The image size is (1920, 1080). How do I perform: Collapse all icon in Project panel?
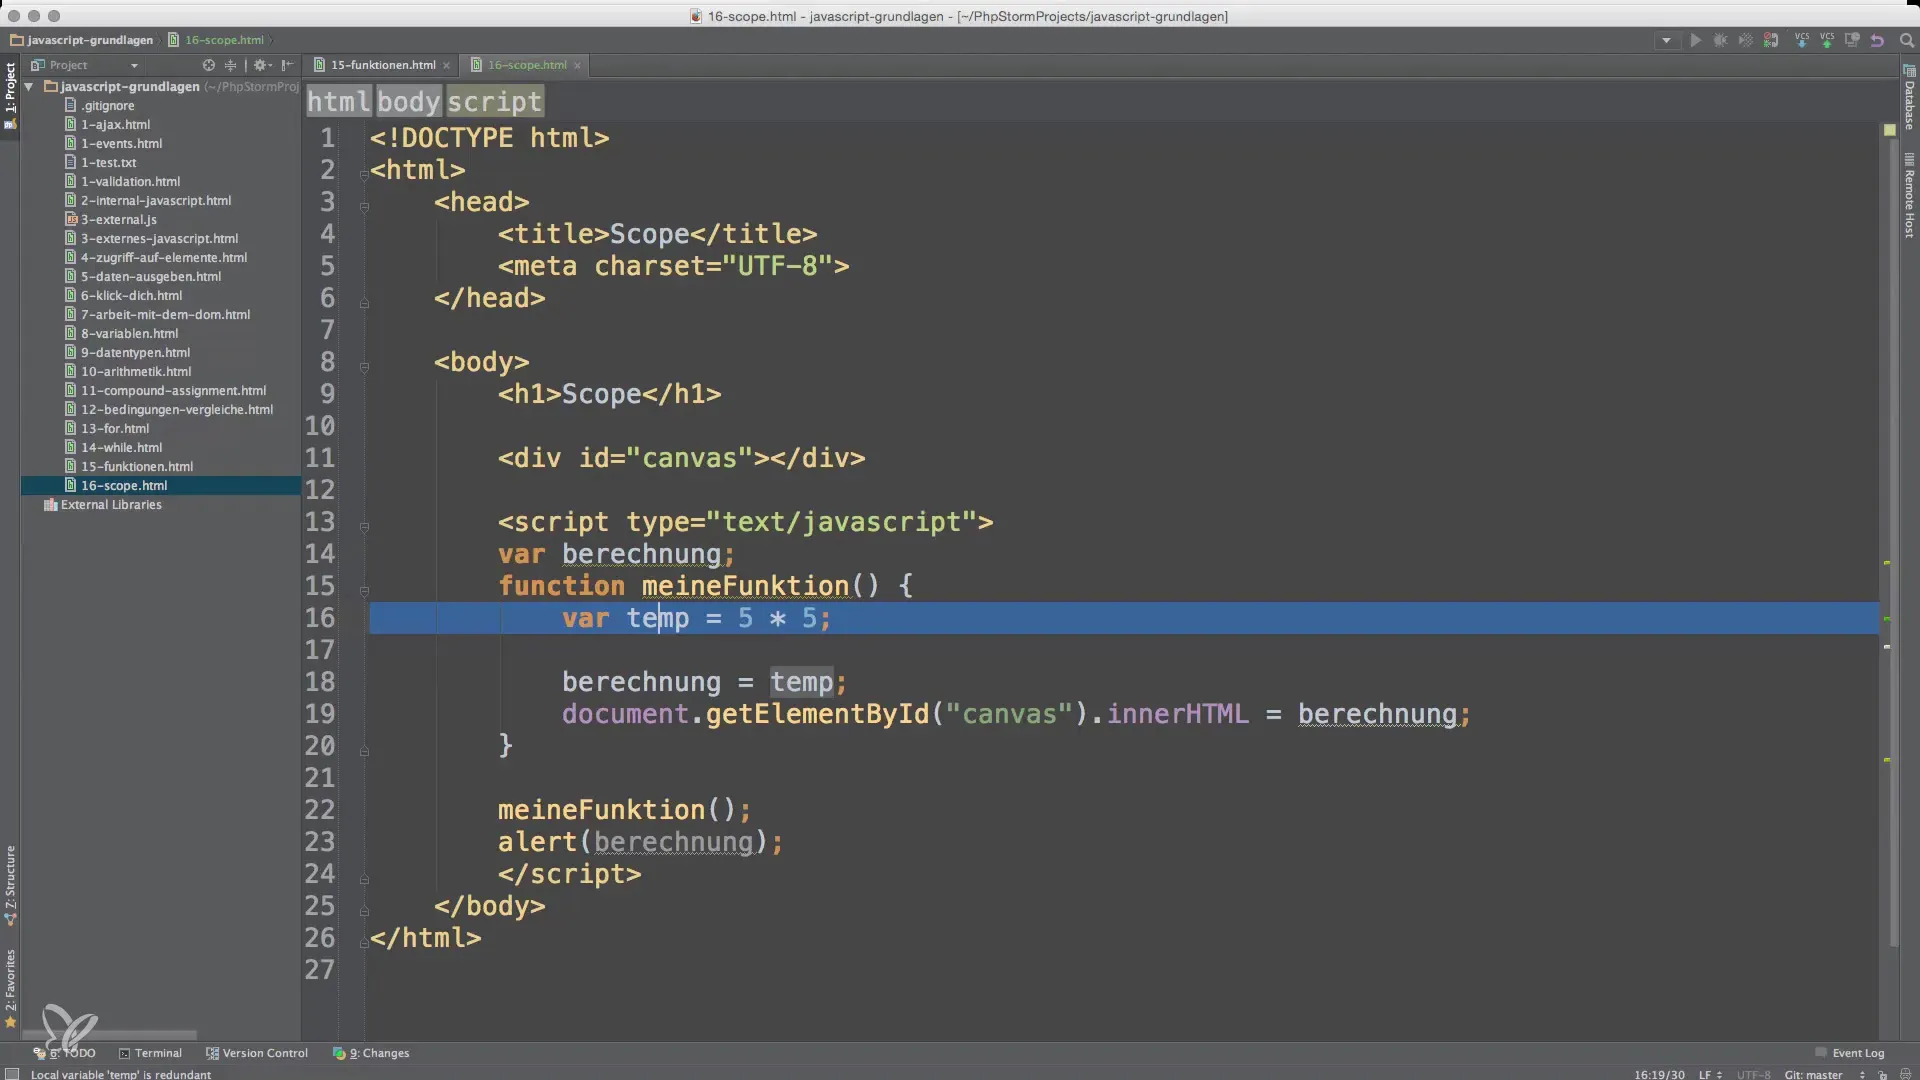pyautogui.click(x=230, y=65)
